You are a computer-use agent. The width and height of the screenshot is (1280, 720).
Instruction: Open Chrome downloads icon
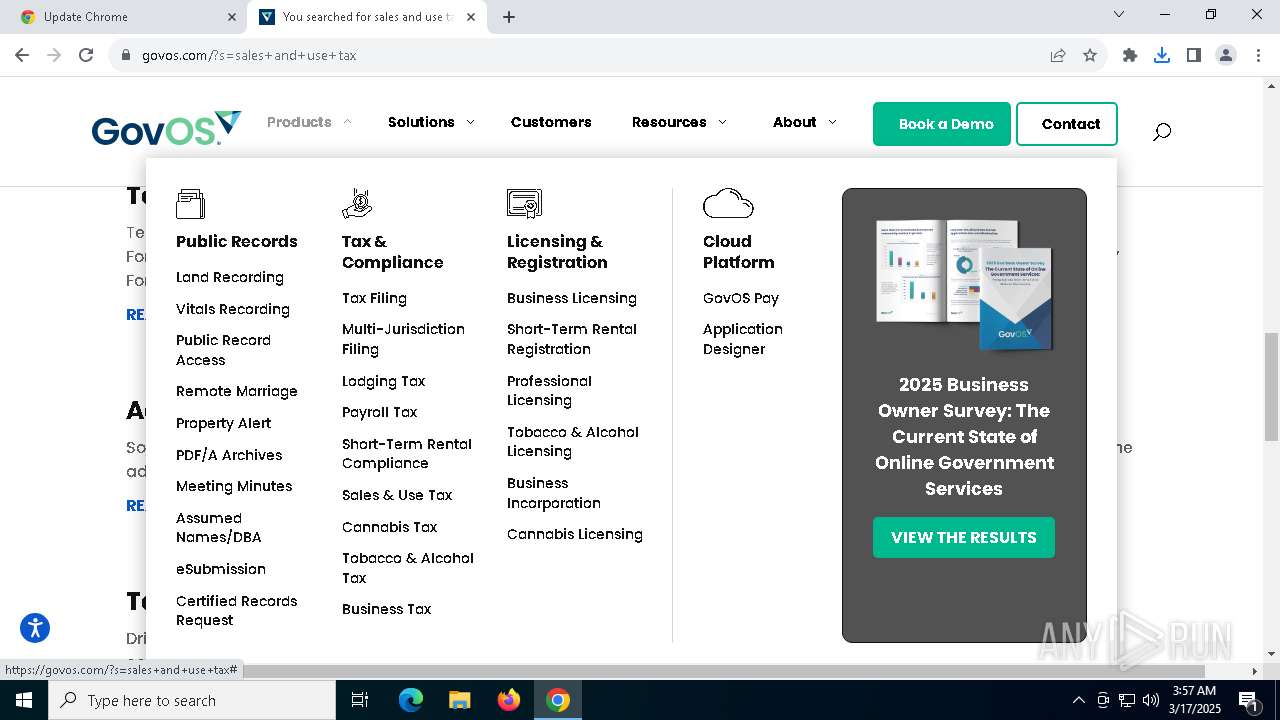[1162, 55]
